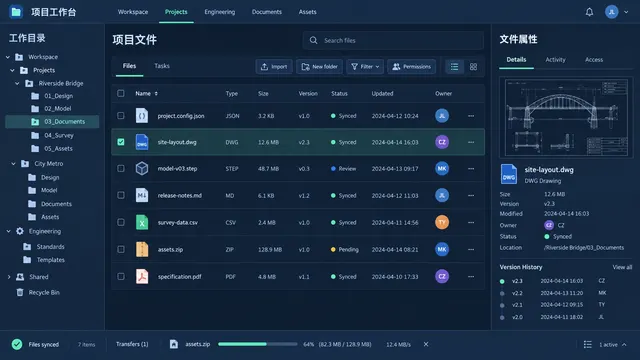Screen dimensions: 640x360
Task: Switch to the Activity tab
Action: point(556,60)
